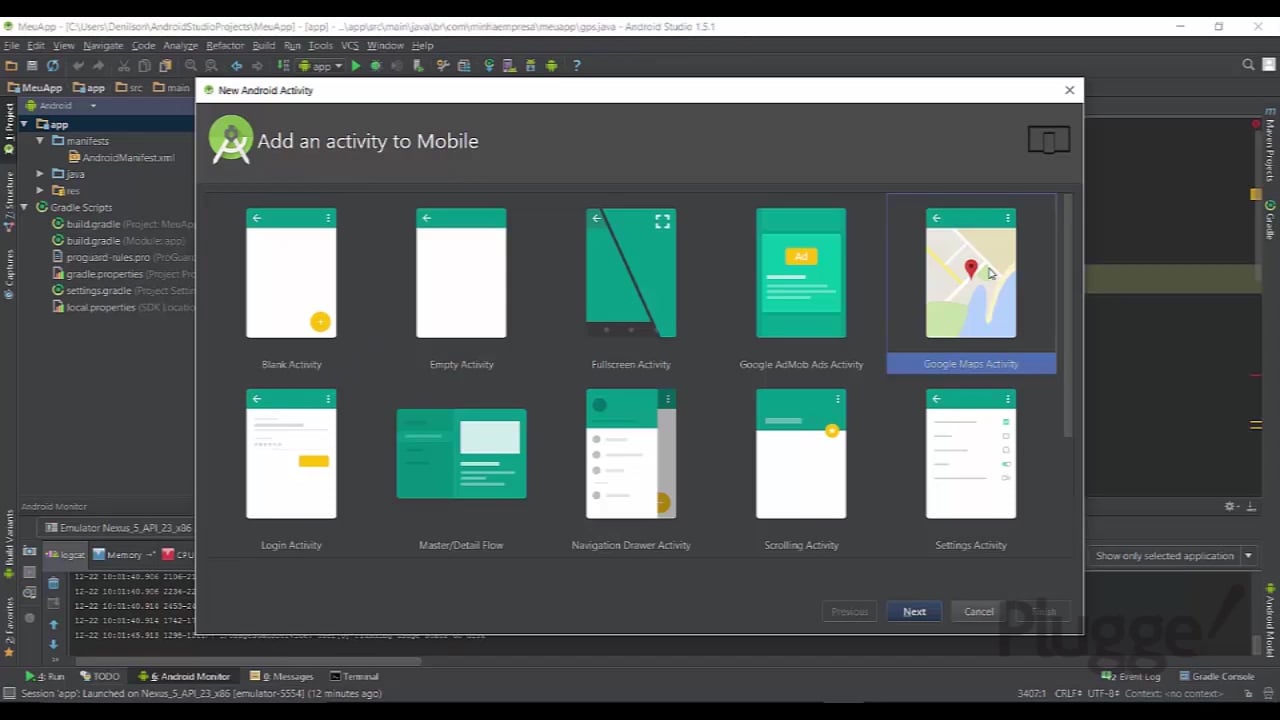Click the green Run app icon
The image size is (1280, 720).
tap(356, 66)
